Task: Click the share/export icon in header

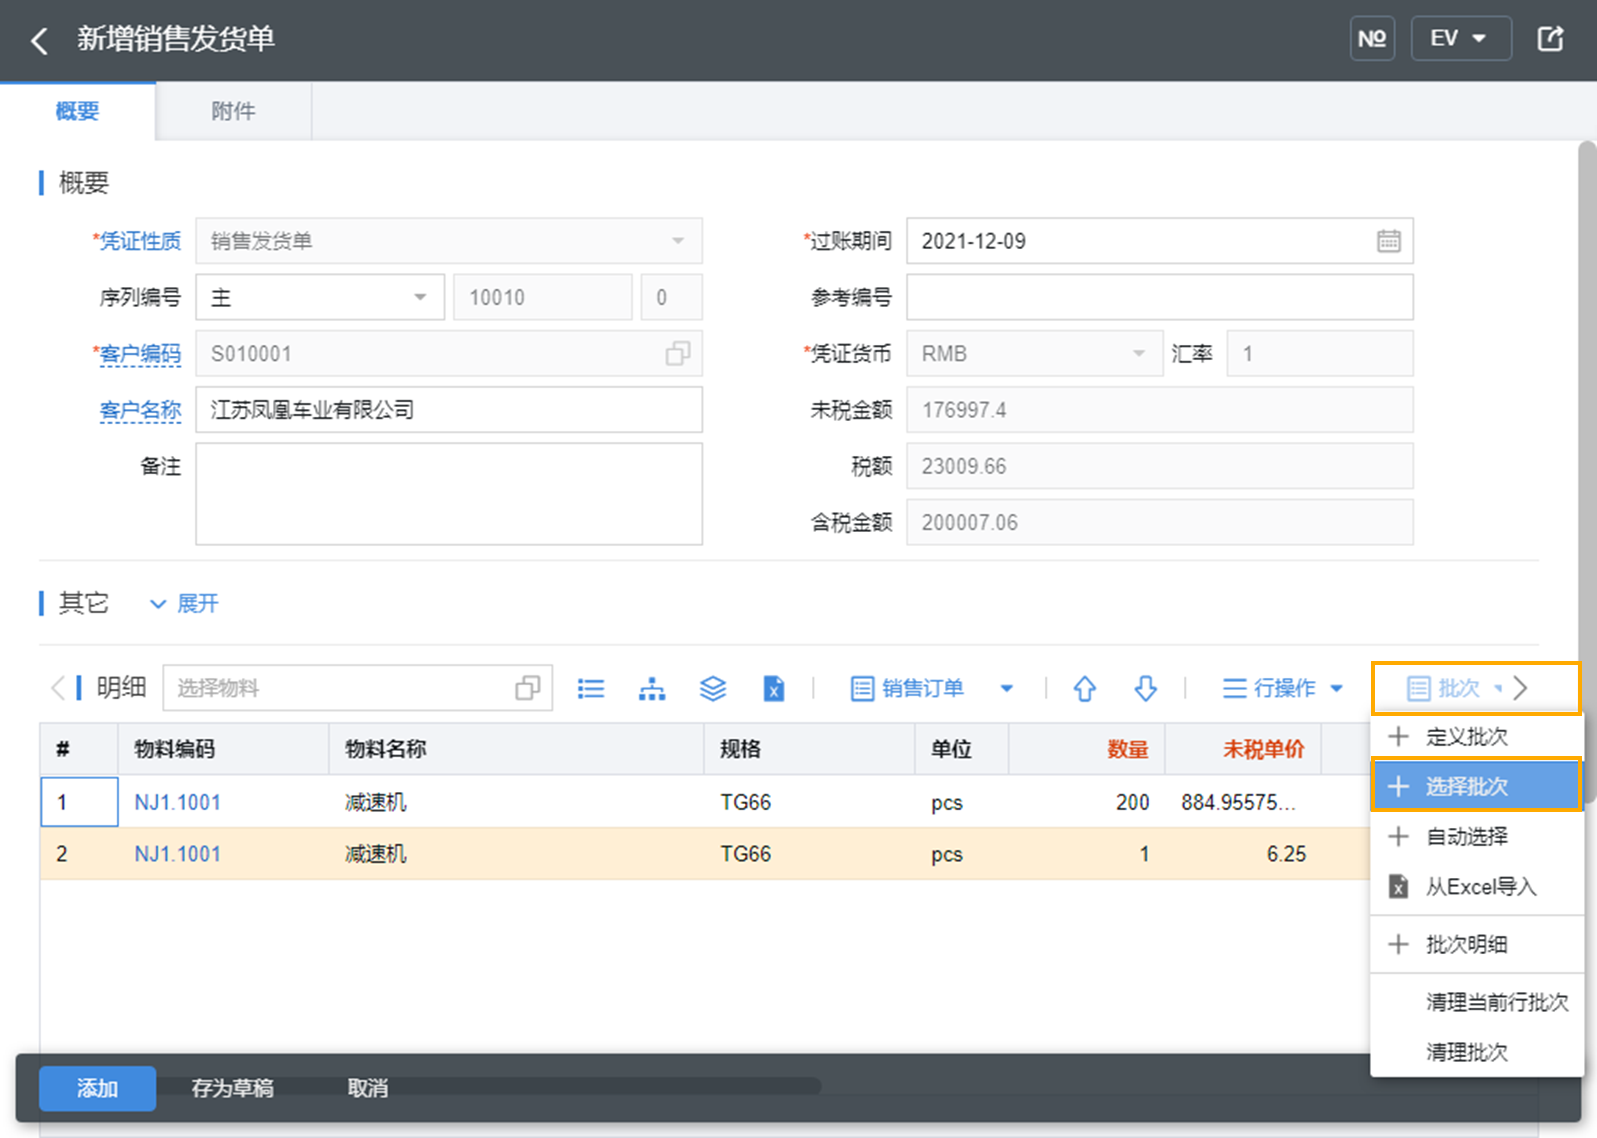Action: tap(1550, 39)
